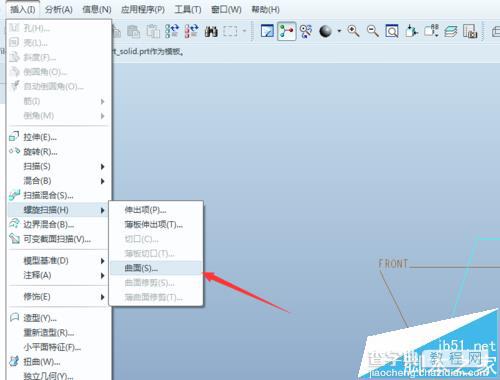The width and height of the screenshot is (500, 380).
Task: Click the Zoom In magnifier
Action: pos(353,31)
